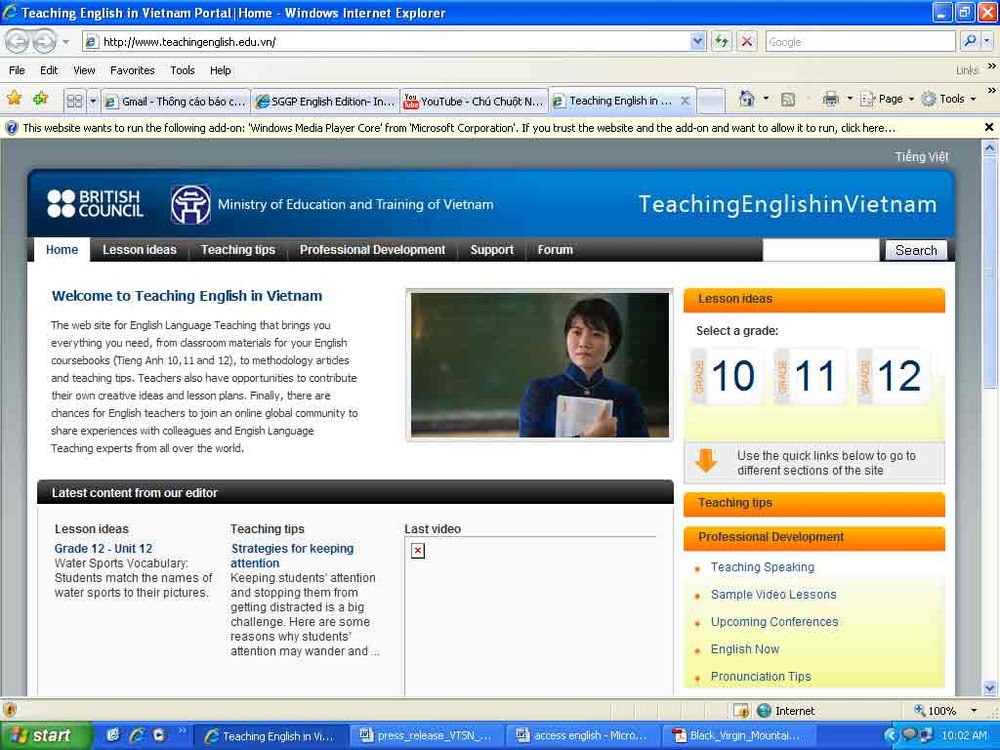Add this page to Favorites with the star-plus icon
Image resolution: width=1000 pixels, height=750 pixels.
point(38,99)
